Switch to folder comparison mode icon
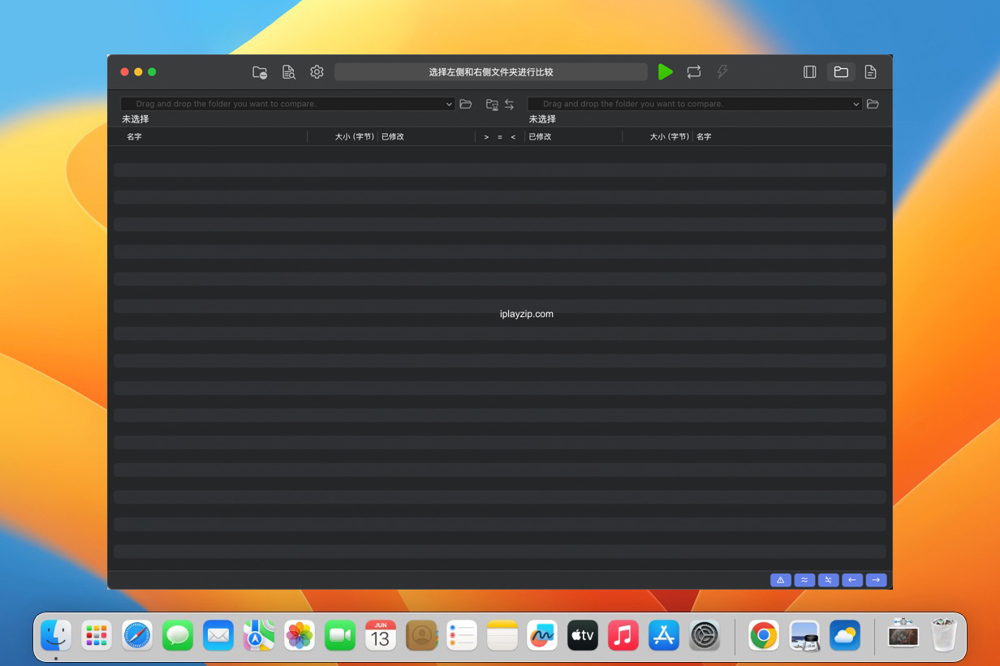Screen dimensions: 1000x666 click(x=841, y=72)
